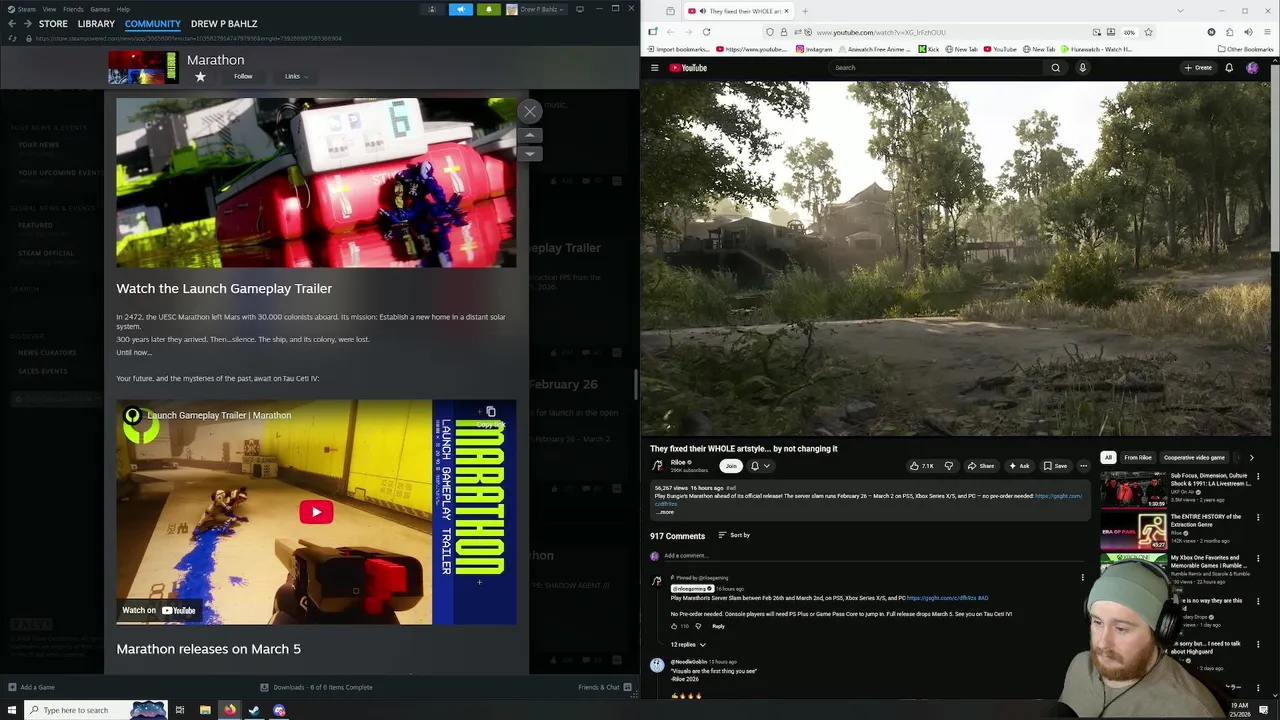Click YouTube search magnifier button
This screenshot has height=720, width=1280.
pos(1055,68)
